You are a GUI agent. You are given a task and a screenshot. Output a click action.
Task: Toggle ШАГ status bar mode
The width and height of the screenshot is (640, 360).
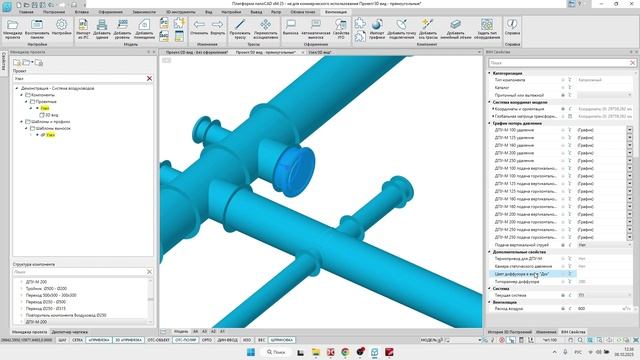(x=62, y=340)
